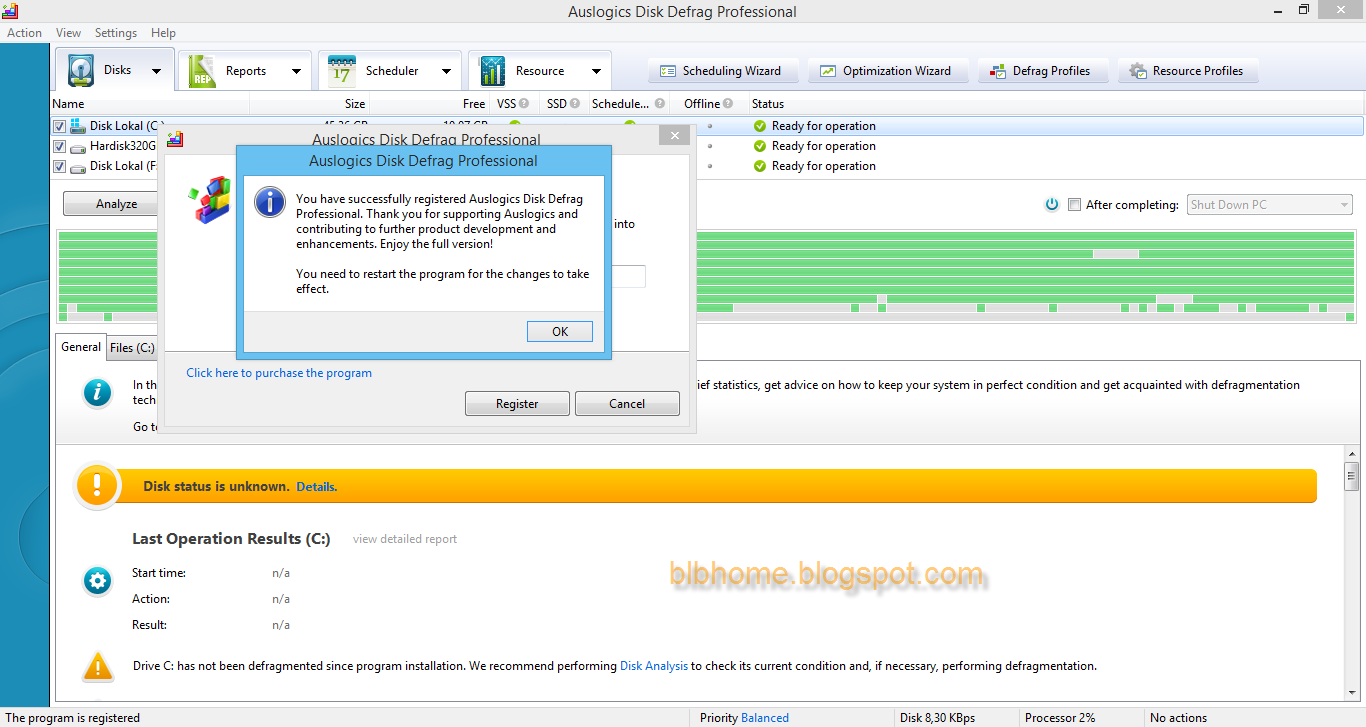This screenshot has height=727, width=1366.
Task: Click the power icon beside After completing
Action: click(1051, 204)
